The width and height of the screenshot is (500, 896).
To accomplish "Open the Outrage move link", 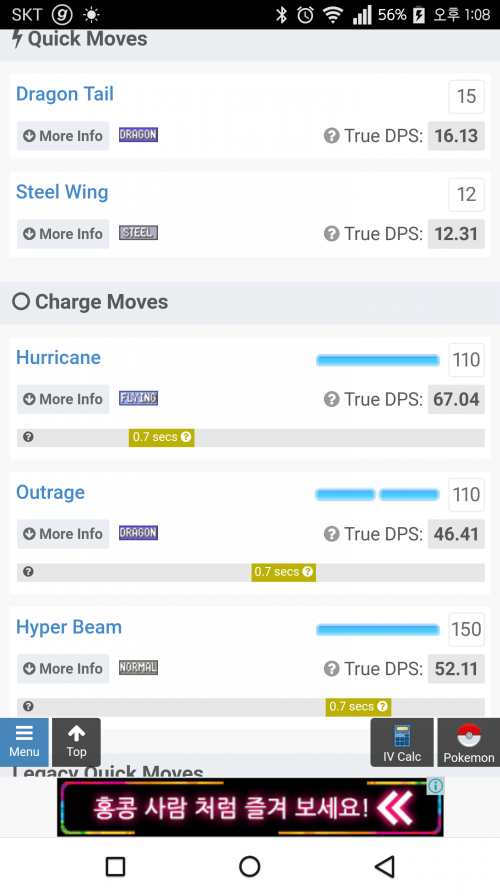I will 50,493.
